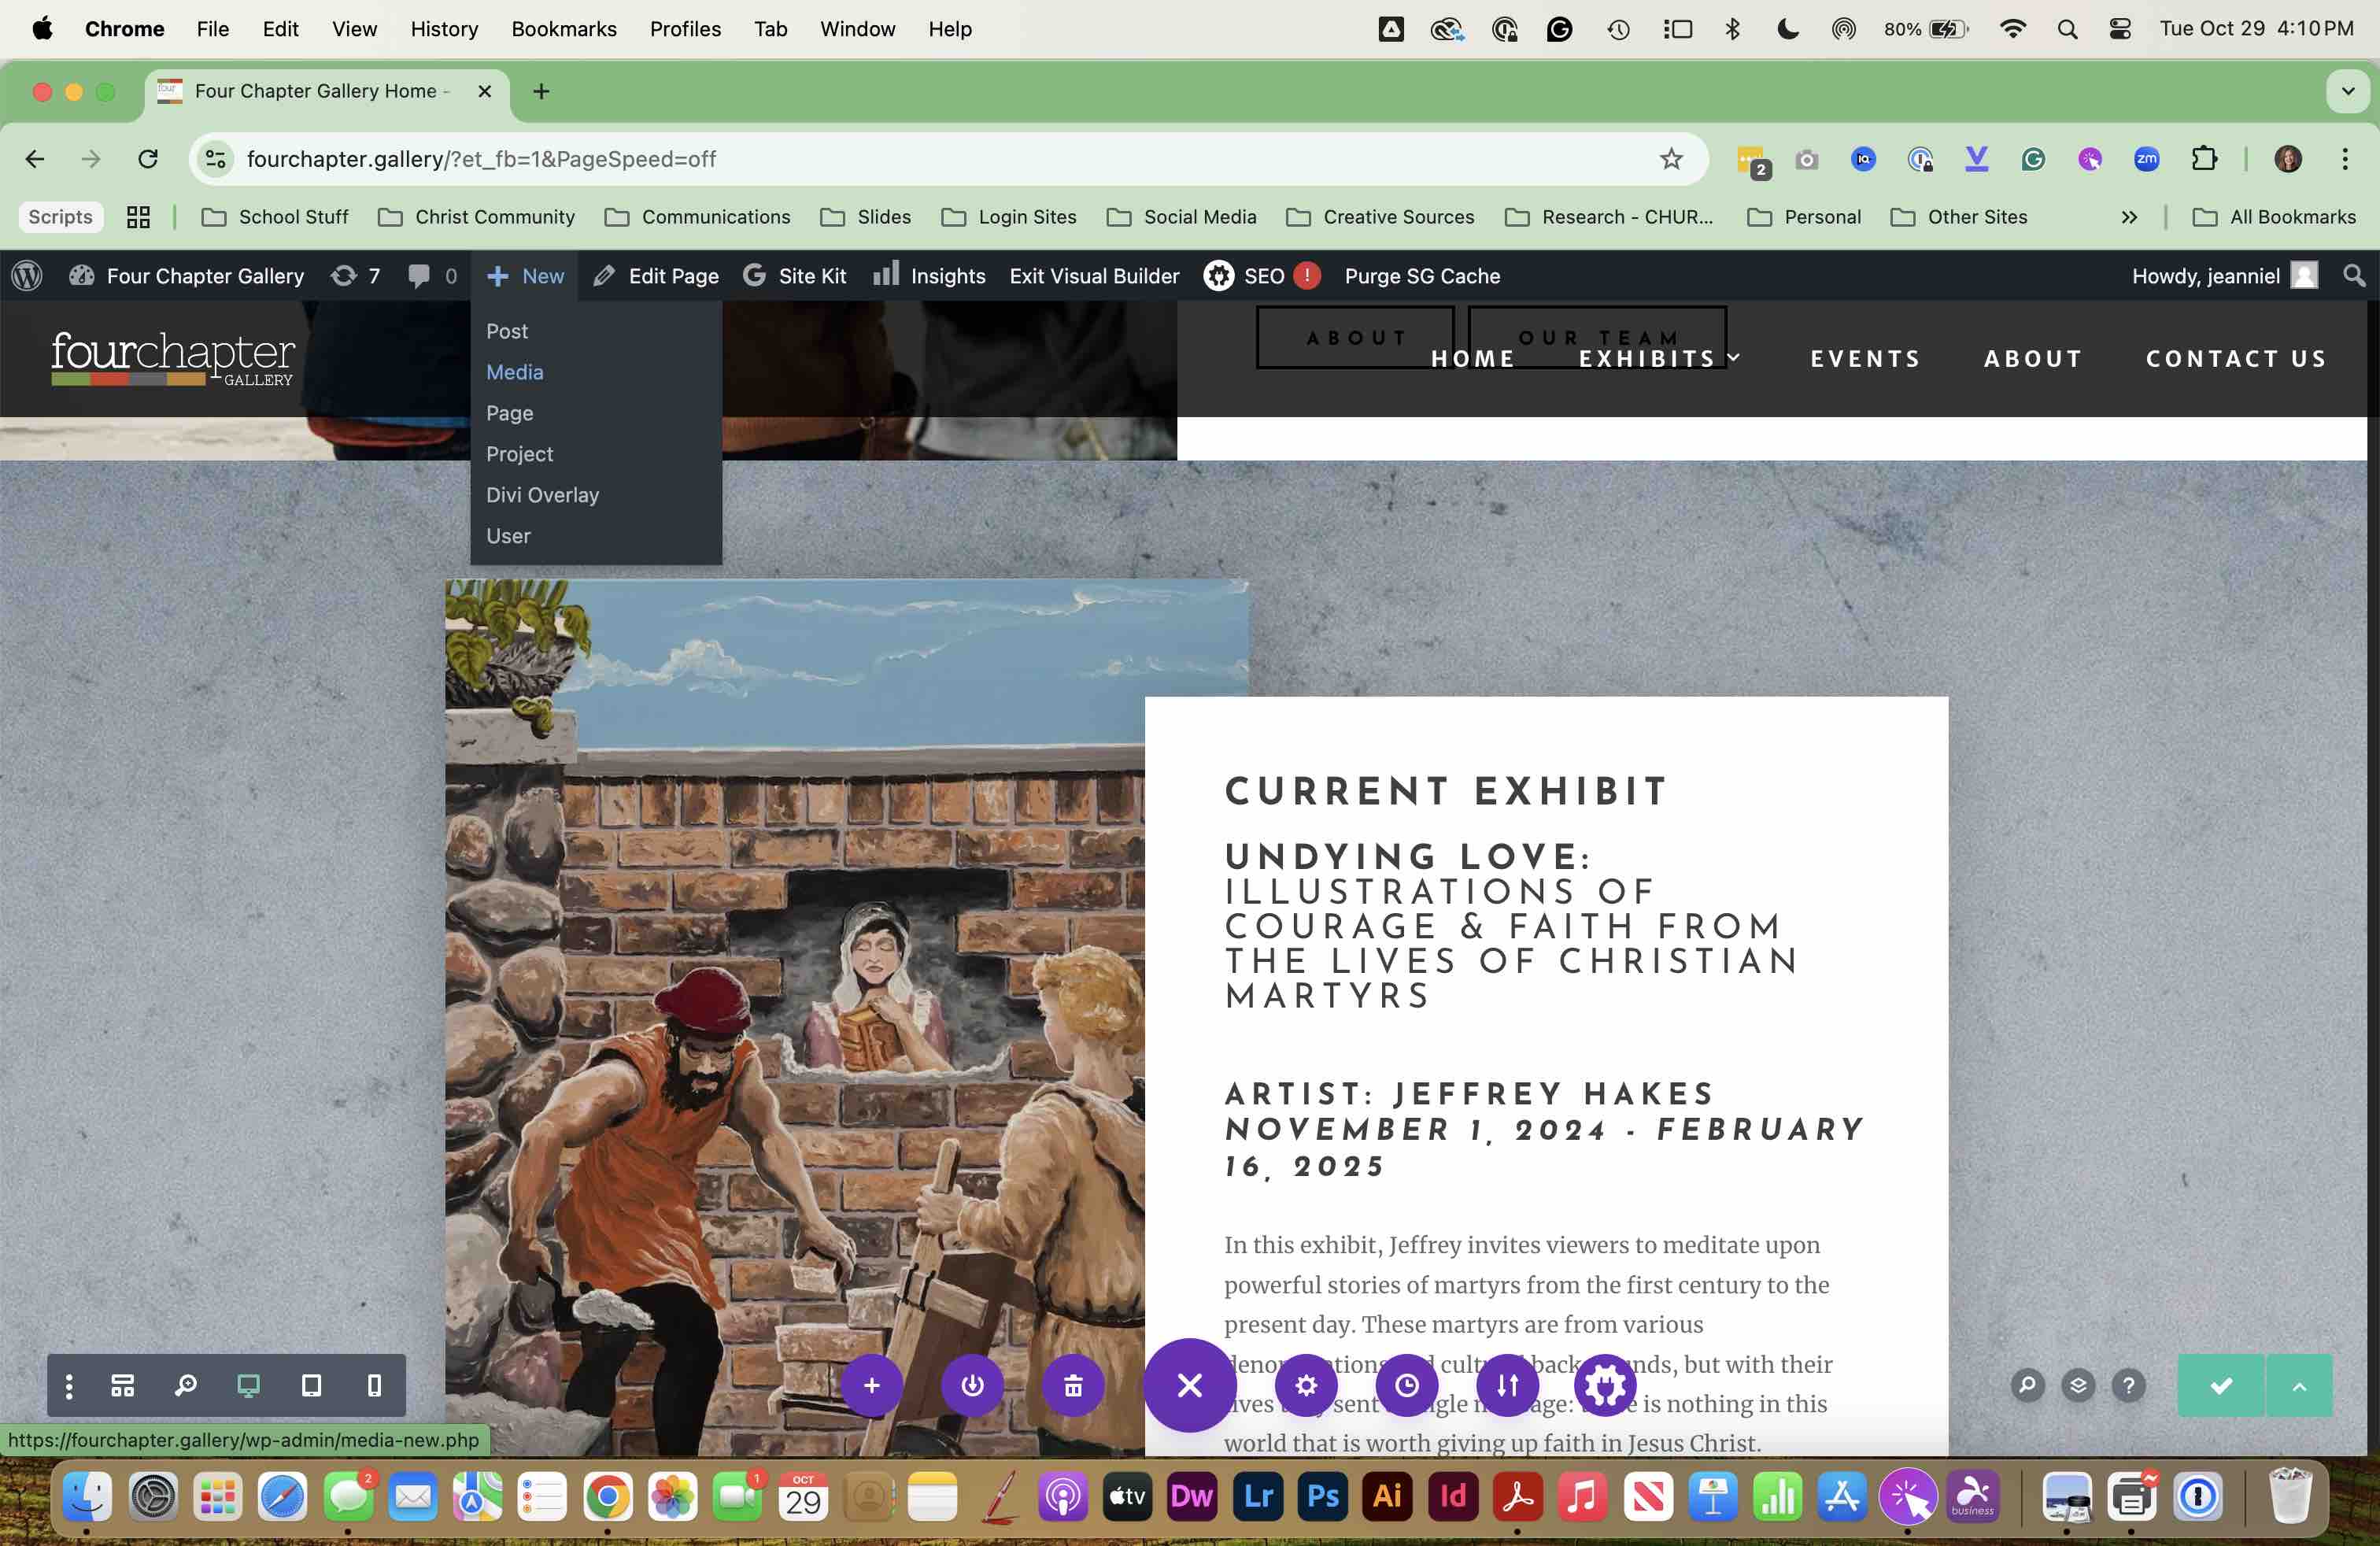The image size is (2380, 1546).
Task: Click CONTACT US in site navigation
Action: coord(2236,359)
